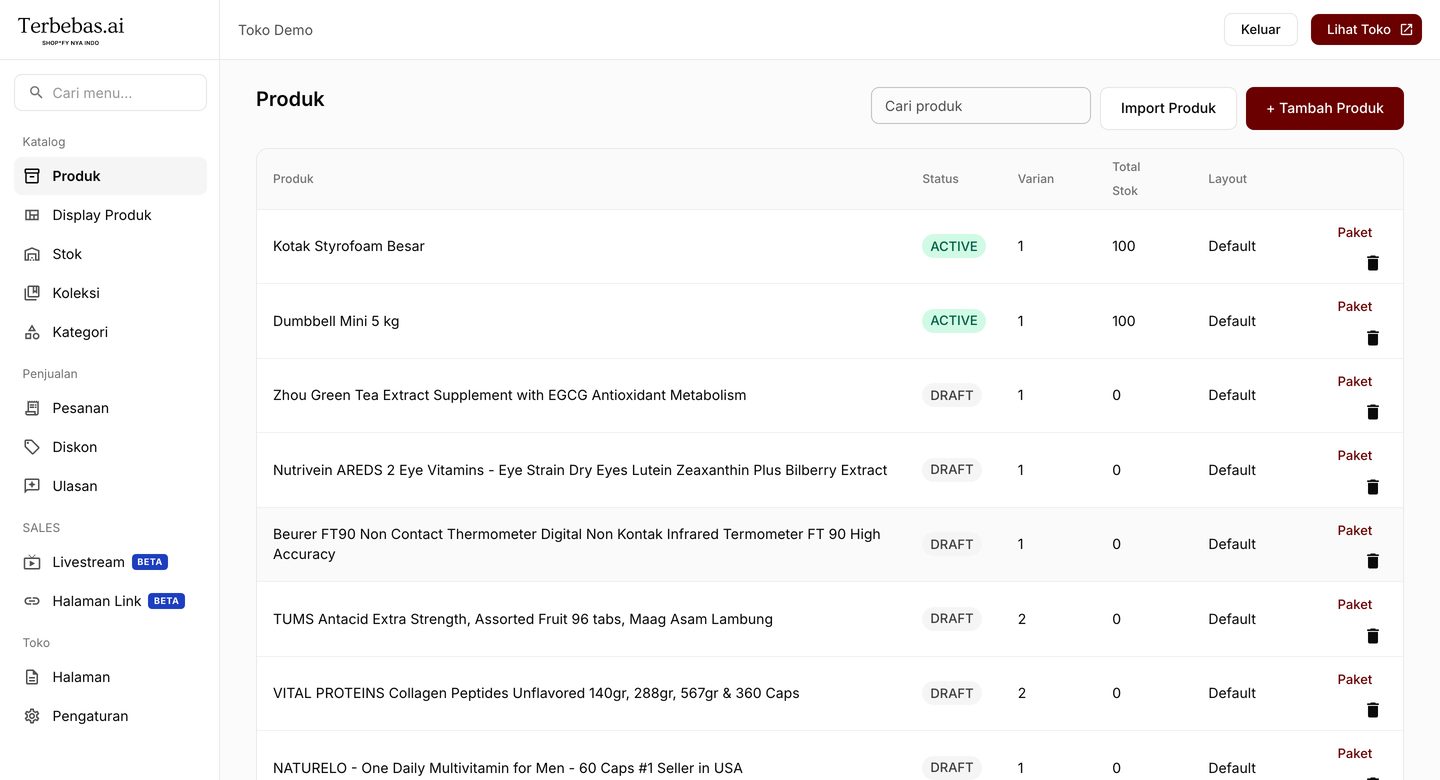1440x780 pixels.
Task: Click ACTIVE badge of Kotak Styrofoam Besar
Action: pos(954,246)
